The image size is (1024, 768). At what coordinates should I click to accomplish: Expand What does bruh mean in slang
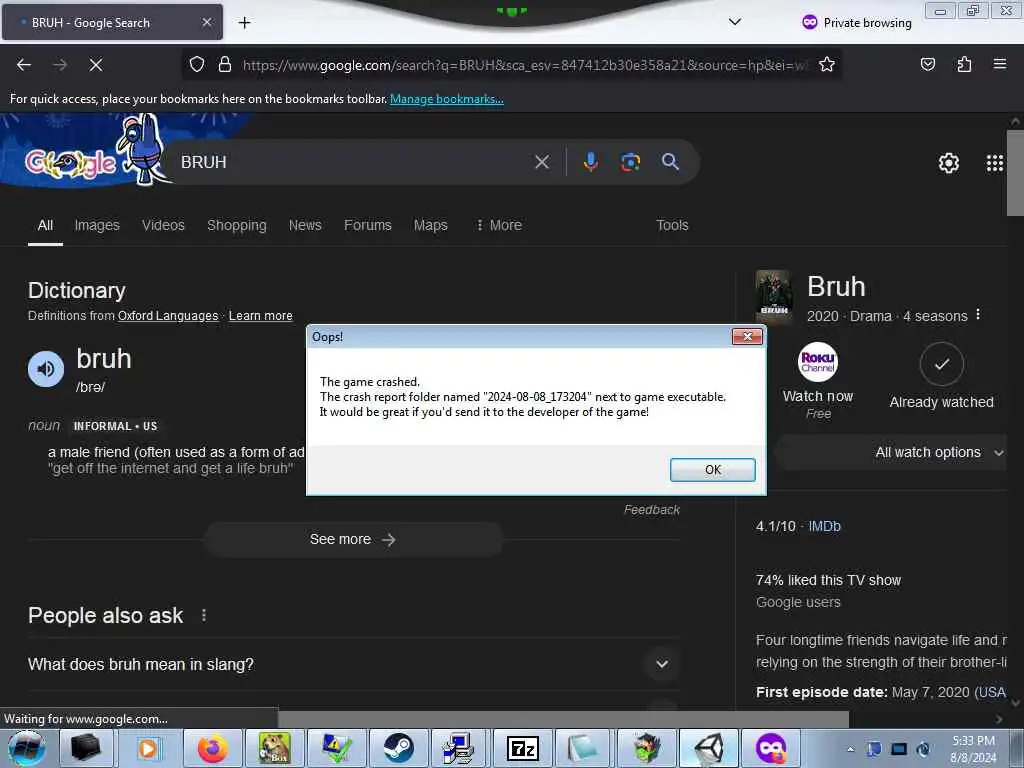point(353,664)
